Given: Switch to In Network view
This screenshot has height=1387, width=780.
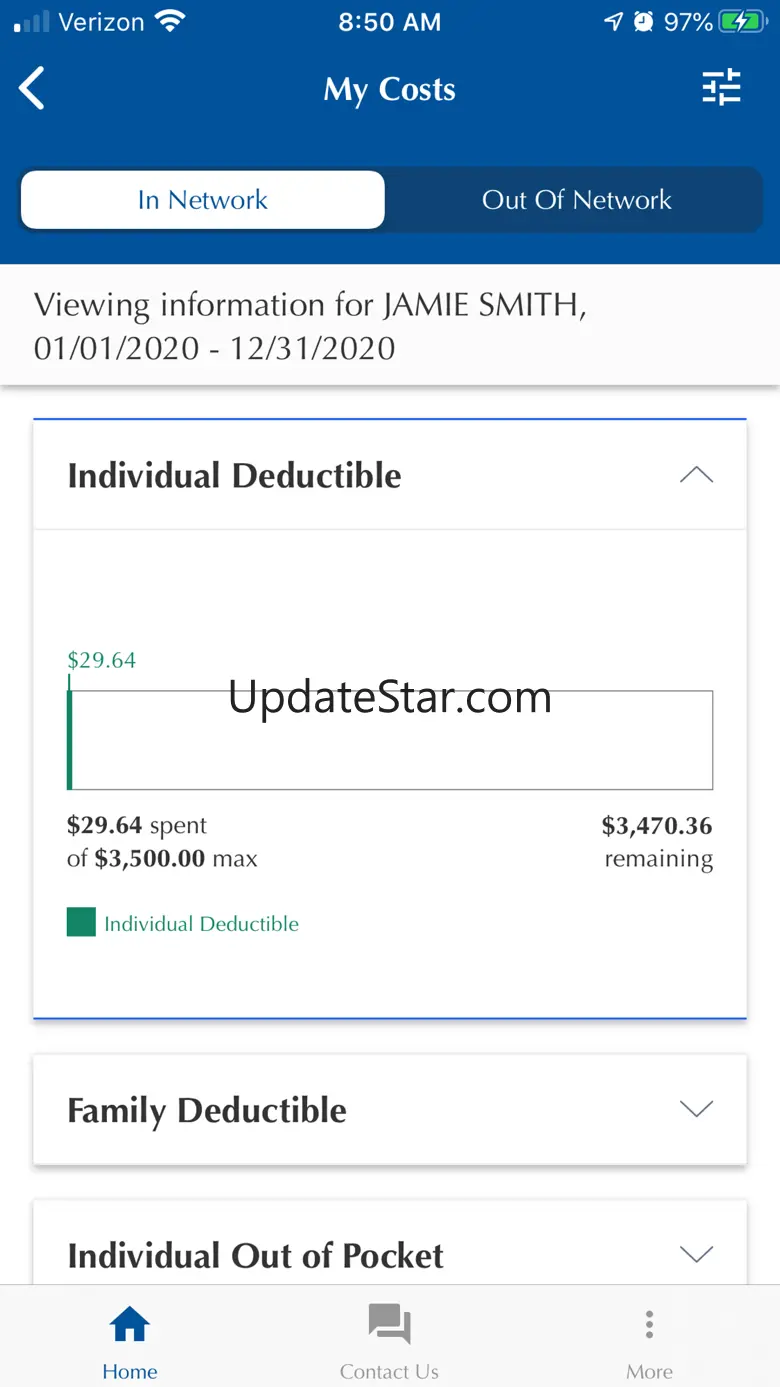Looking at the screenshot, I should (x=203, y=200).
